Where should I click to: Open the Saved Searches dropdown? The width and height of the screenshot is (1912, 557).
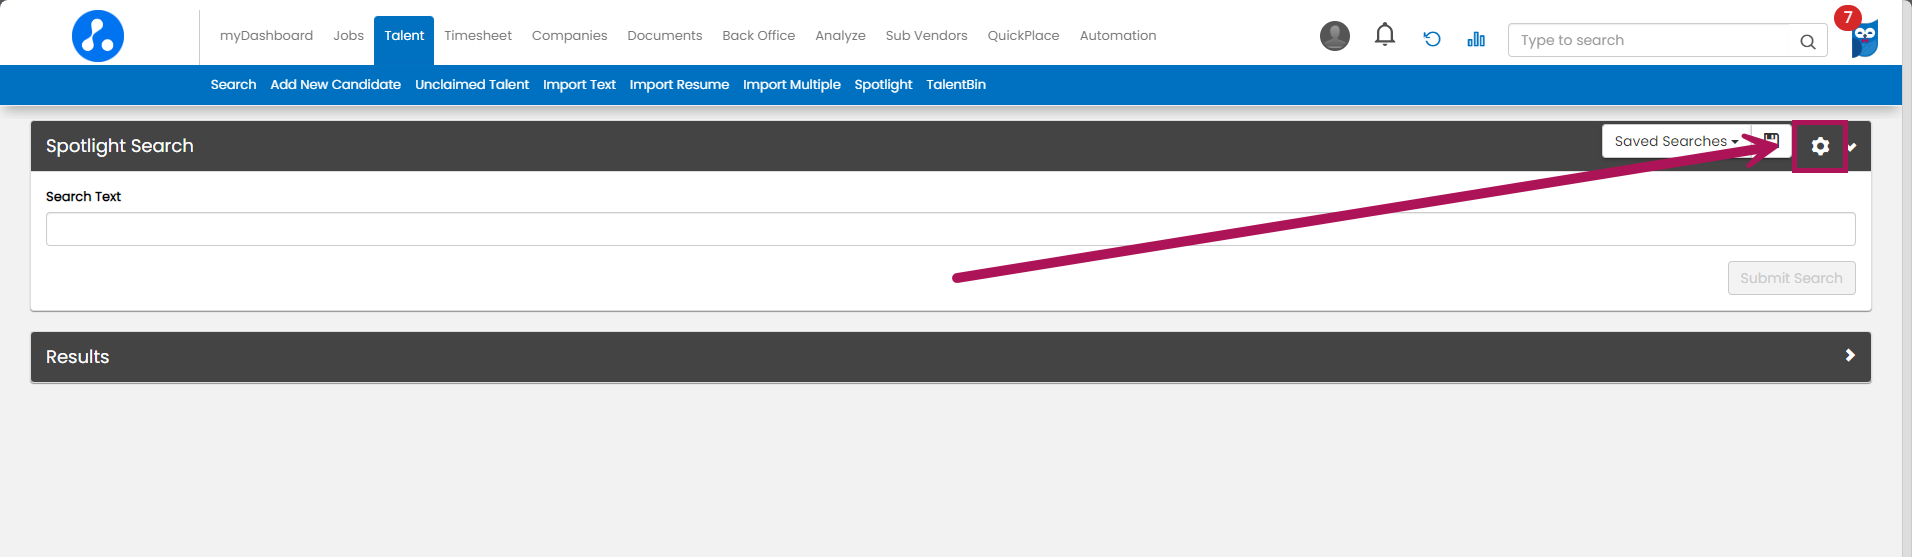1676,141
